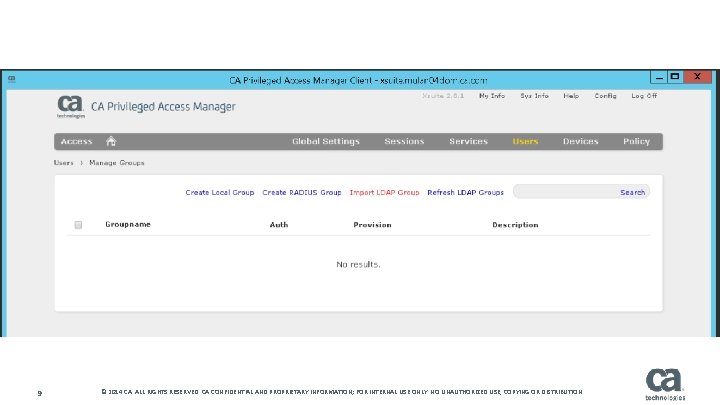Click Create RADIUS Group link
The height and width of the screenshot is (405, 720).
coord(302,192)
